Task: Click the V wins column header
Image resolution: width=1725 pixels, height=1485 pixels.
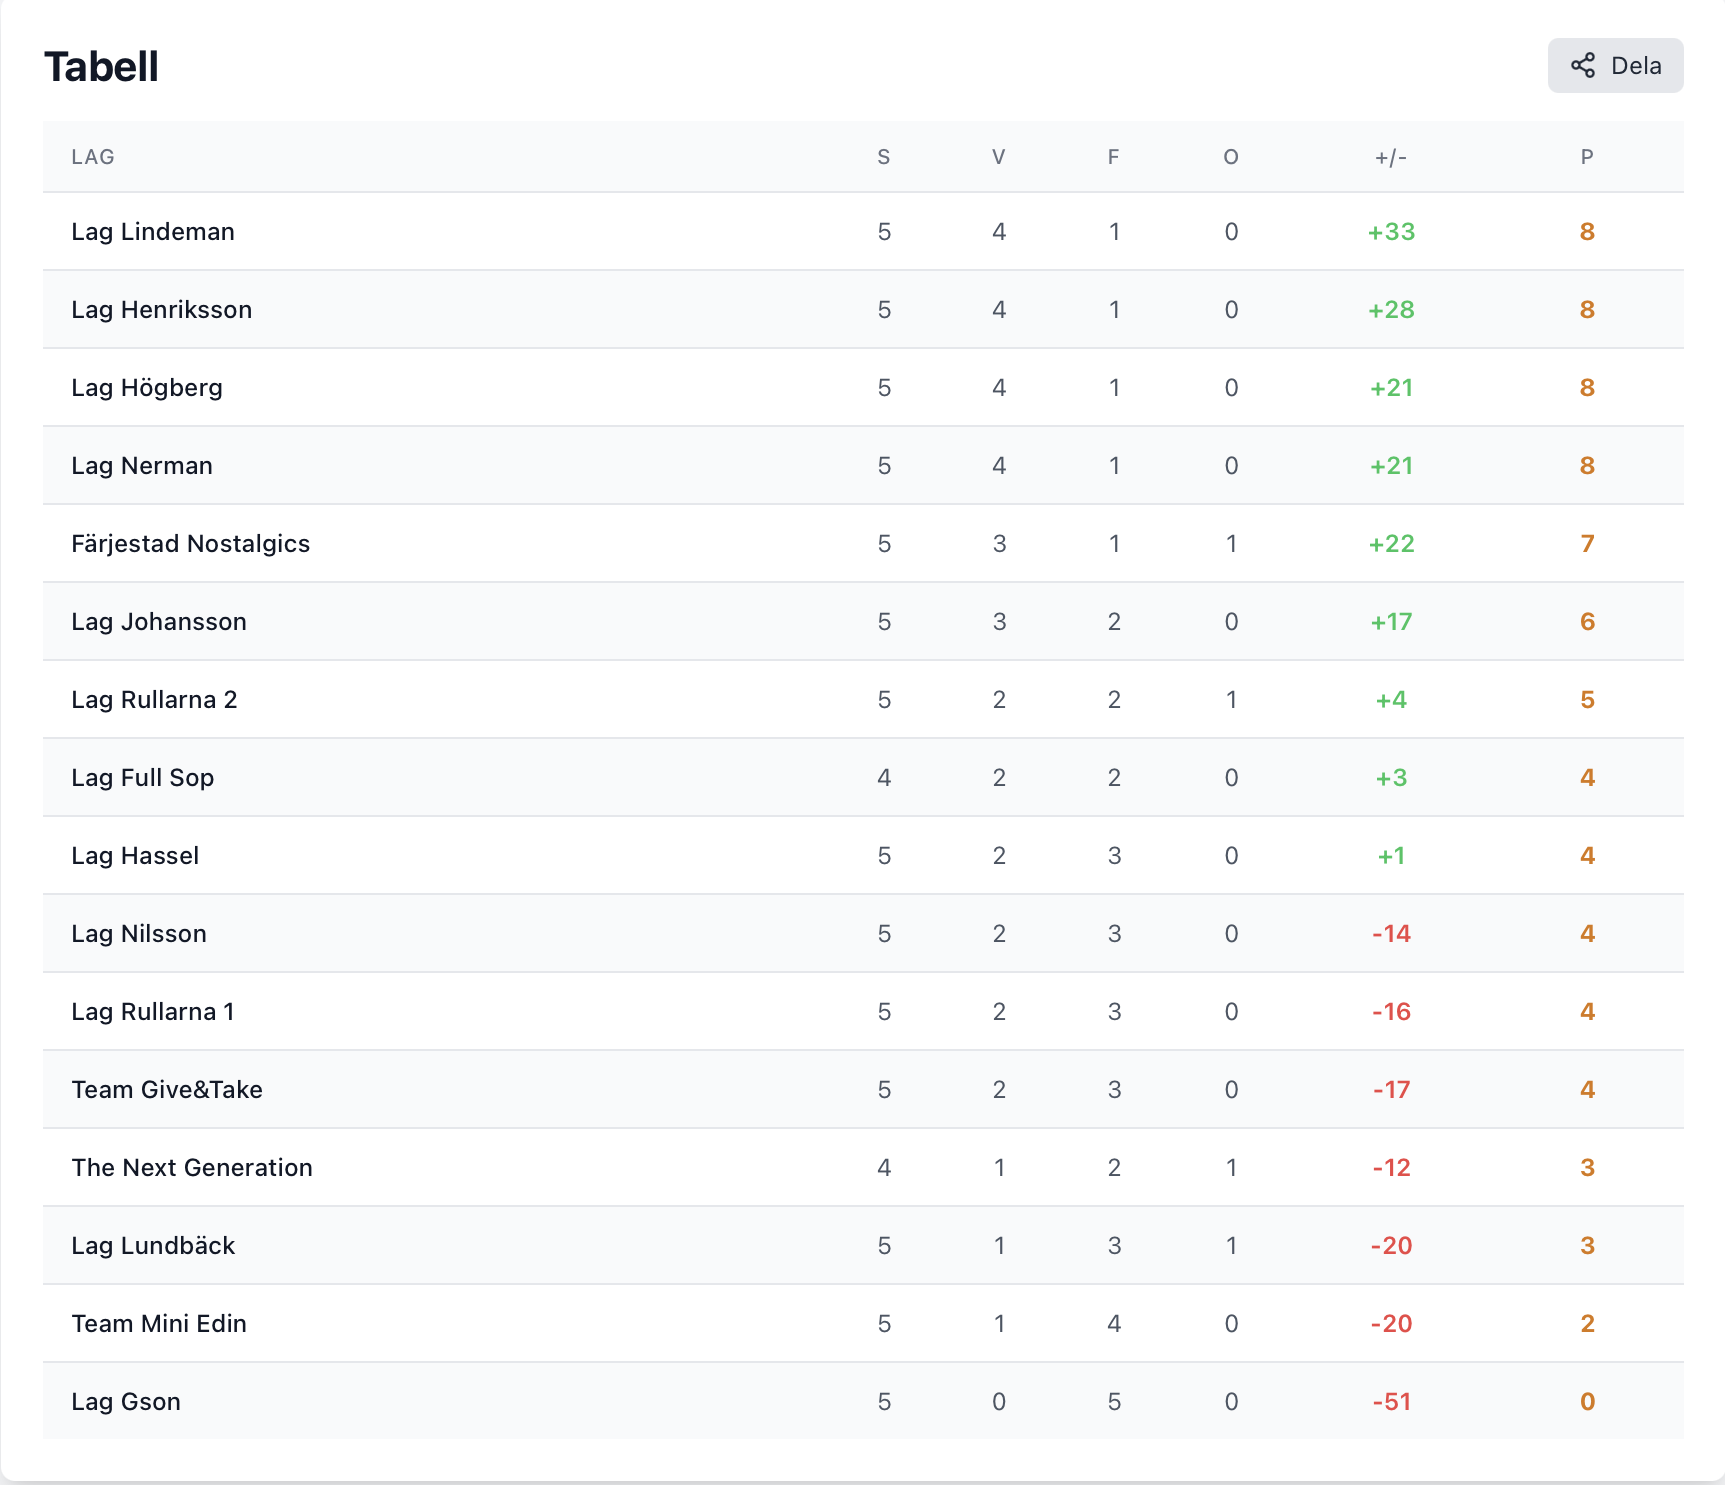Action: [x=998, y=157]
